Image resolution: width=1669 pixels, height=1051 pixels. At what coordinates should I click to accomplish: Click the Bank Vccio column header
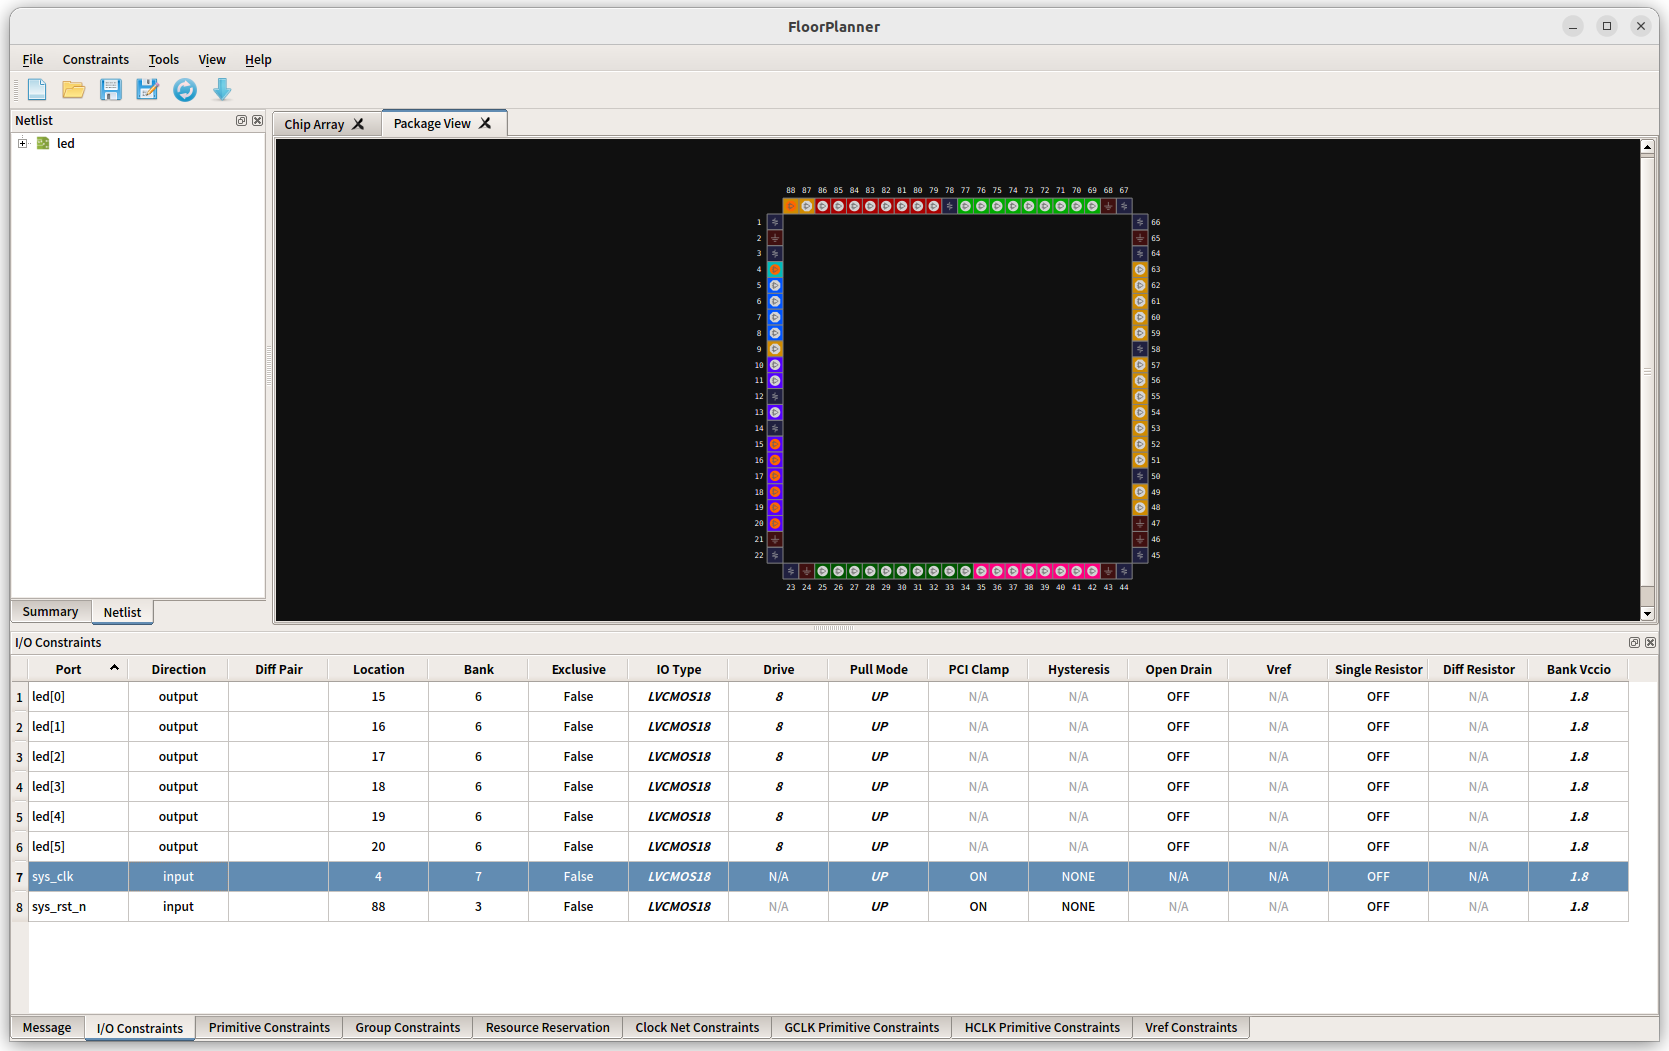[x=1579, y=669]
